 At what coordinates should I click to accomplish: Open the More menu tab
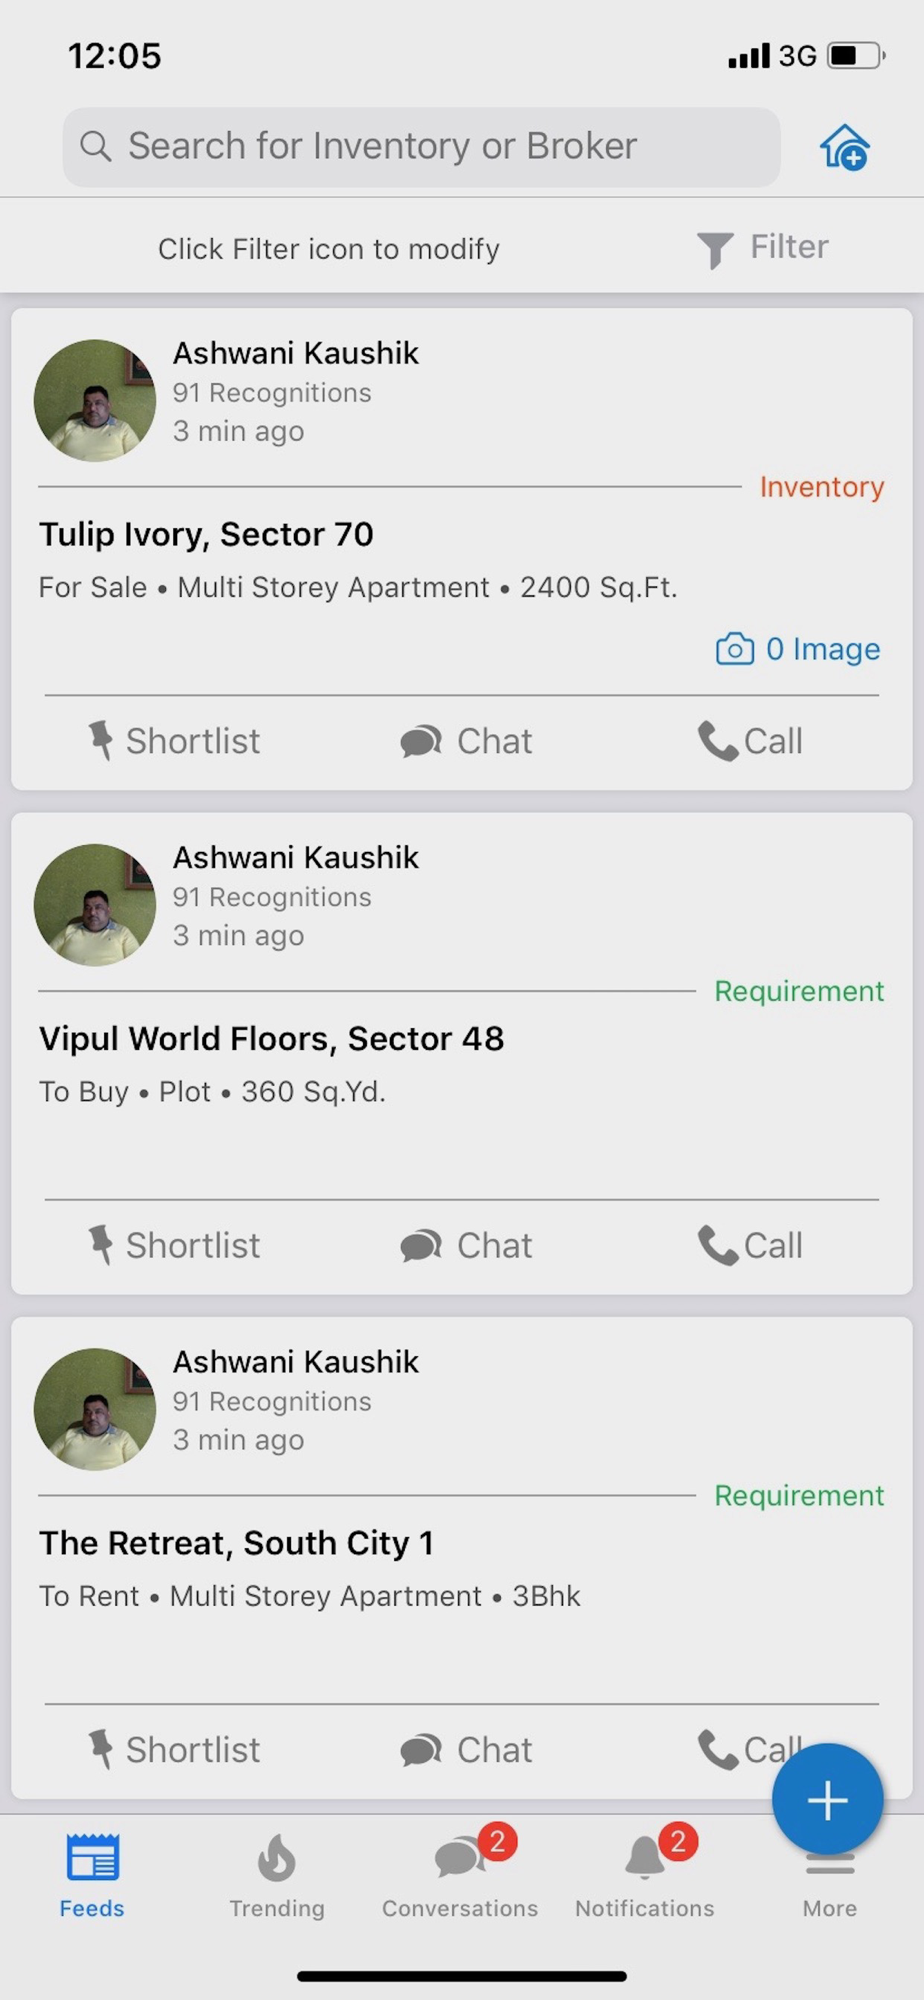pos(829,1890)
